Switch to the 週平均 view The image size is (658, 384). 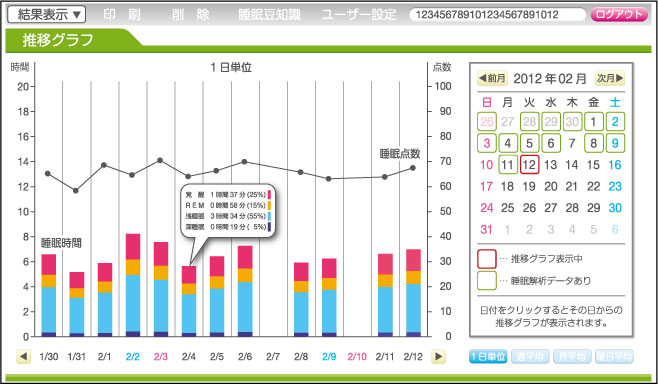coord(530,357)
